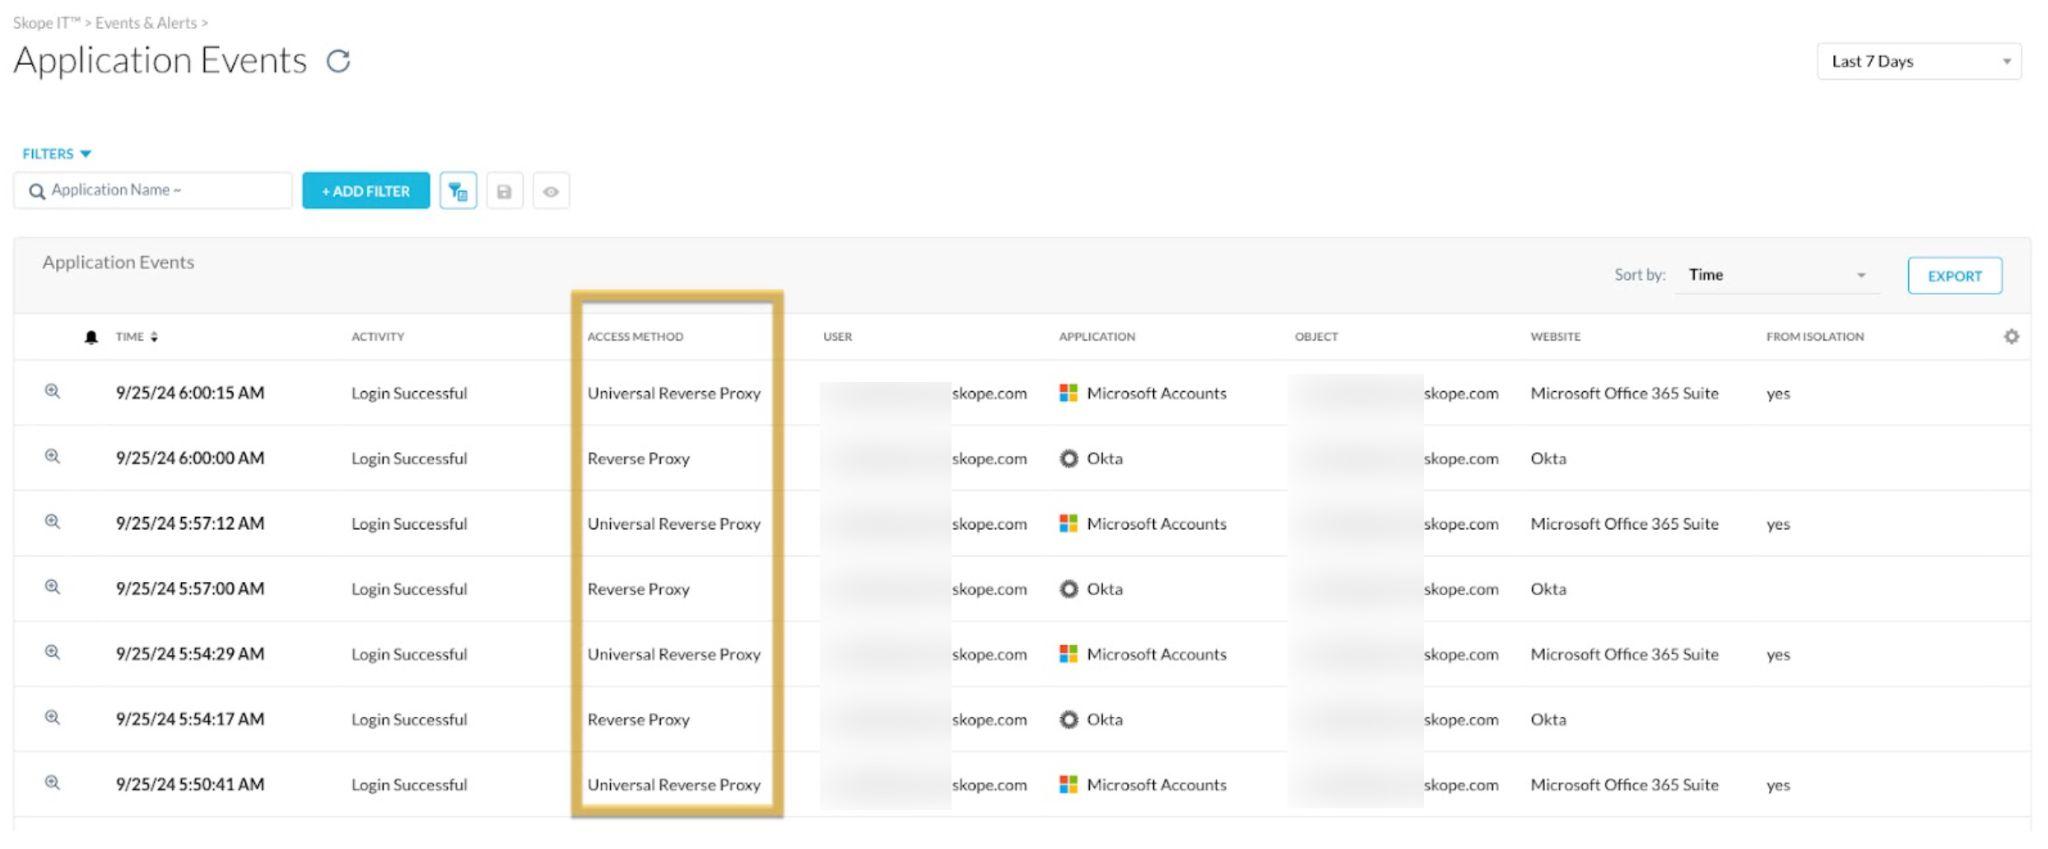Click the EXPORT button
The height and width of the screenshot is (849, 2048).
[x=1954, y=276]
